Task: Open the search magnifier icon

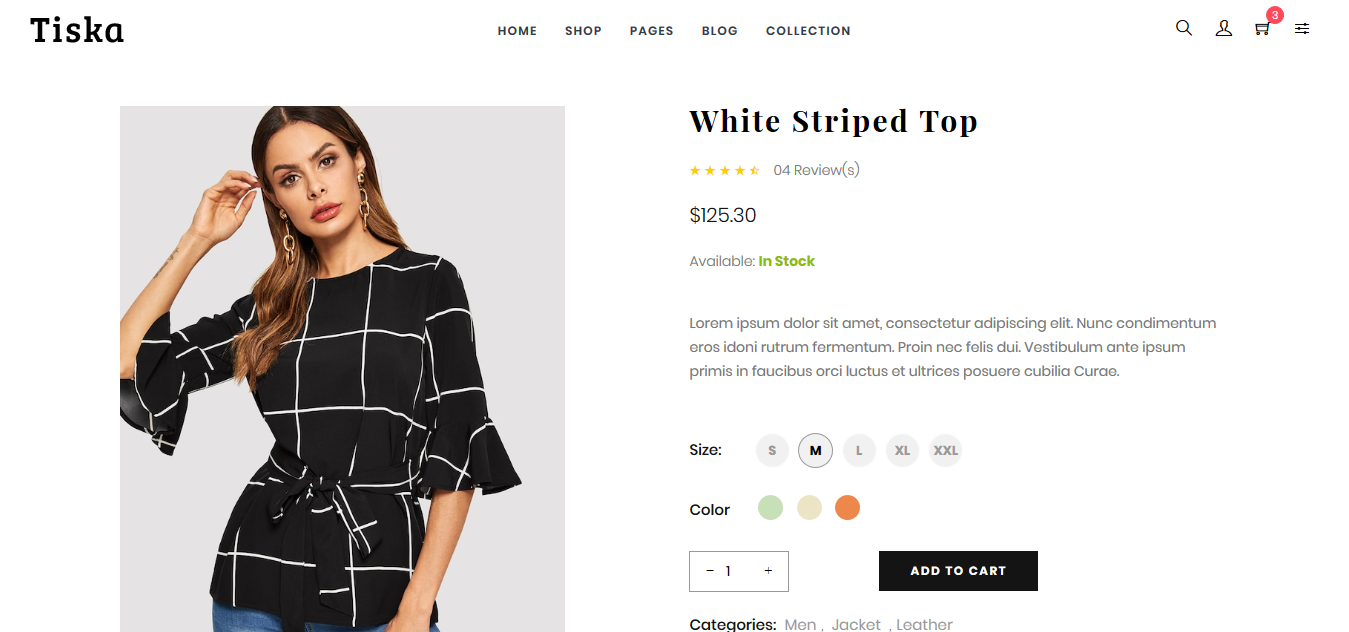Action: click(1184, 28)
